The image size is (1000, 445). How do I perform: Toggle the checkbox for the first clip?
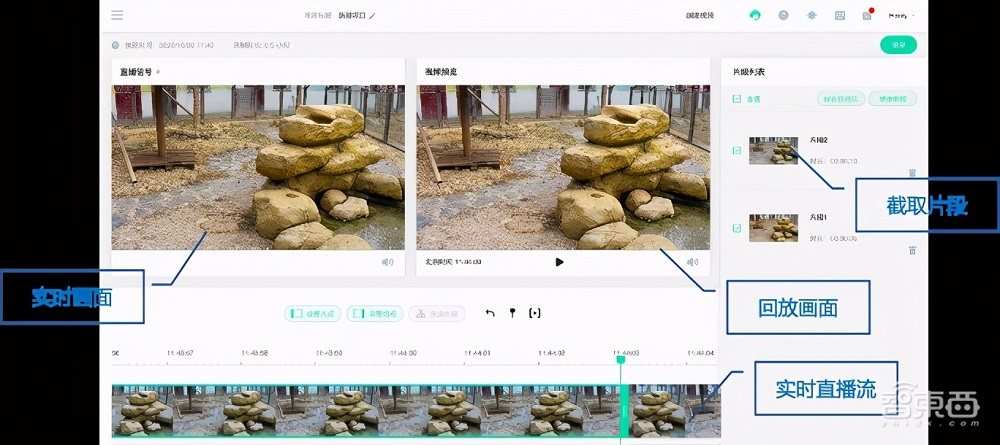pos(737,151)
